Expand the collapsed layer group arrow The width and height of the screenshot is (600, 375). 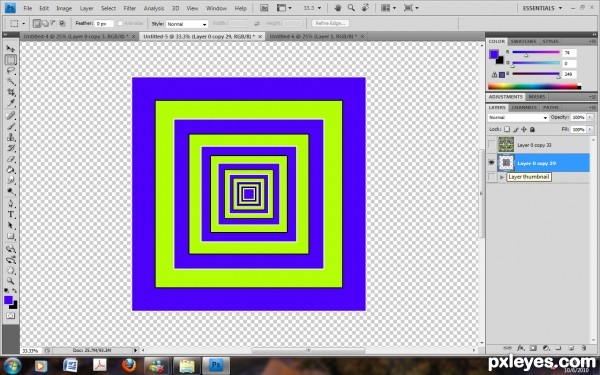[502, 177]
